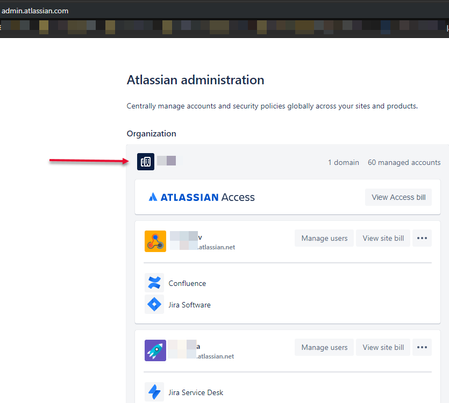Click the Atlassian administration heading
Viewport: 449px width, 403px height.
[x=195, y=80]
